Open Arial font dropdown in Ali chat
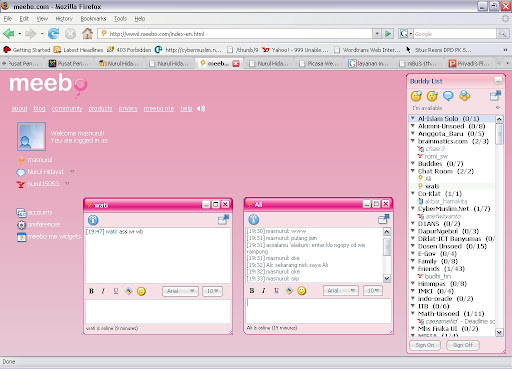Image resolution: width=512 pixels, height=369 pixels. pyautogui.click(x=341, y=291)
